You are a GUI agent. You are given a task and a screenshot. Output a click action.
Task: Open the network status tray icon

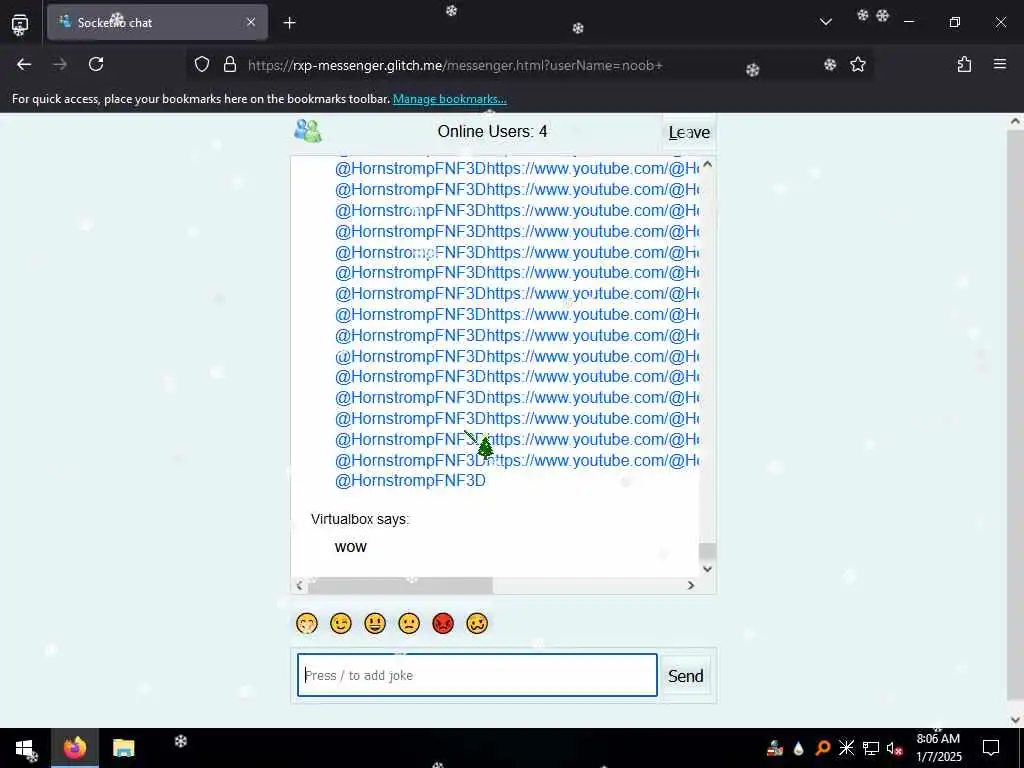871,748
